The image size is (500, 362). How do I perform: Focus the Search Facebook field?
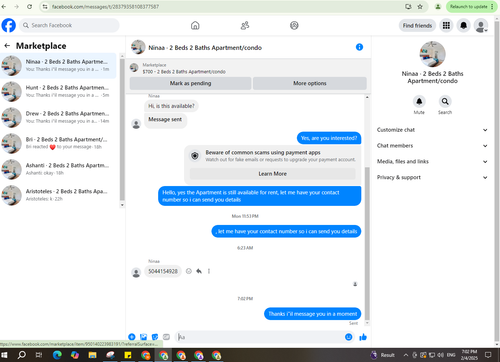[x=69, y=25]
